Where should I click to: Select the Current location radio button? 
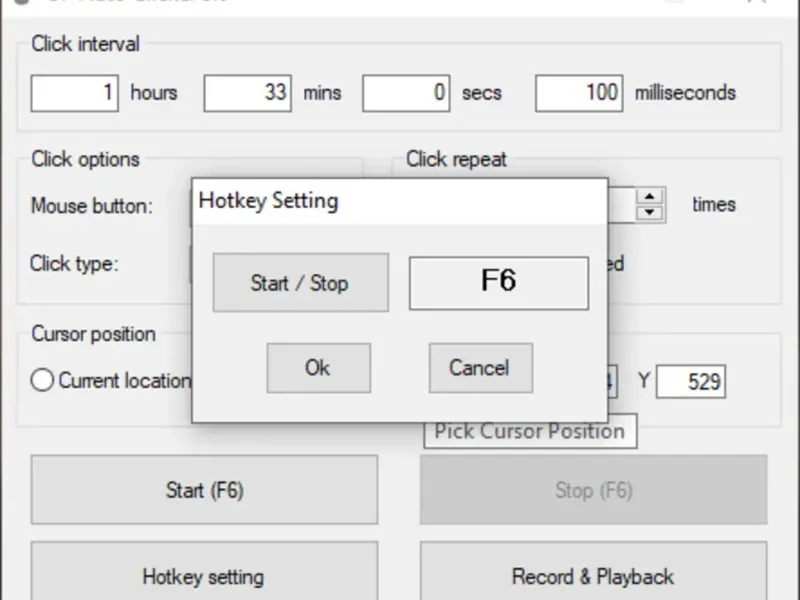pyautogui.click(x=42, y=381)
